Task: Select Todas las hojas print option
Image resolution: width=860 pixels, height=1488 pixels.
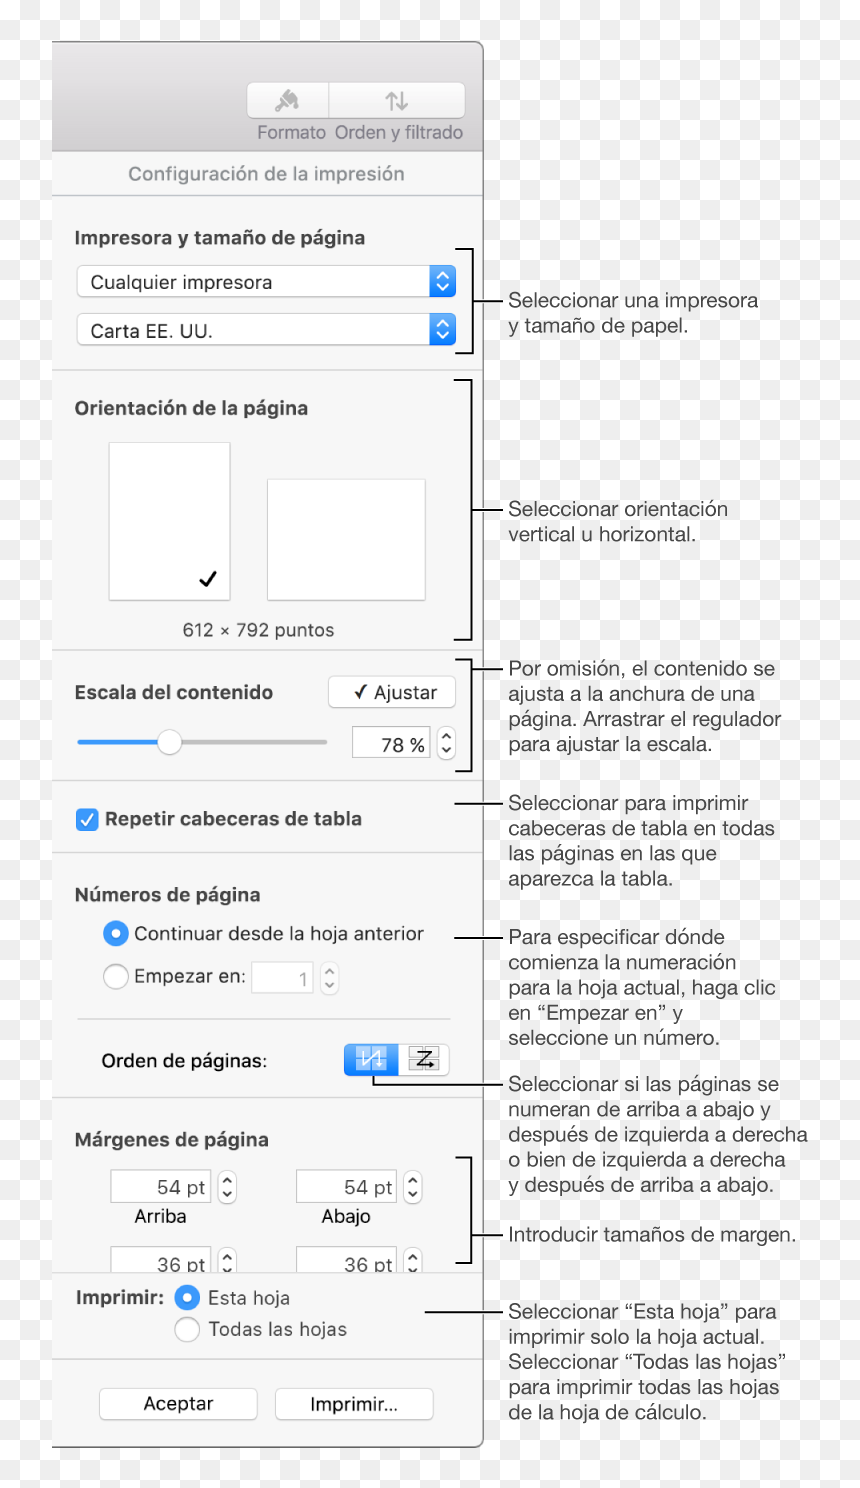Action: pos(187,1329)
